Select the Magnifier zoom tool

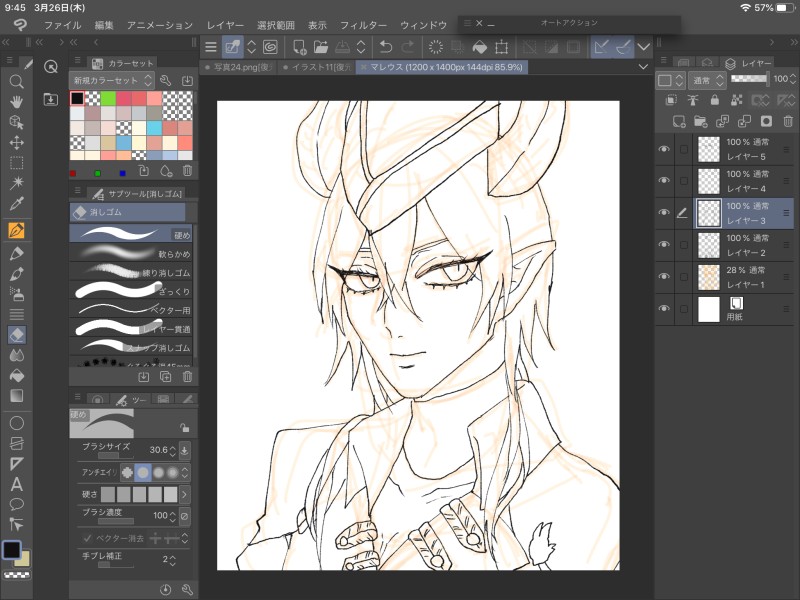click(16, 82)
